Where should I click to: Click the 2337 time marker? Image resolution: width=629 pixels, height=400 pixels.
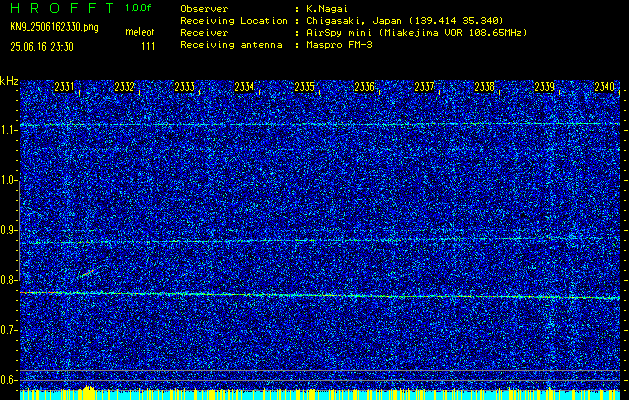(424, 87)
